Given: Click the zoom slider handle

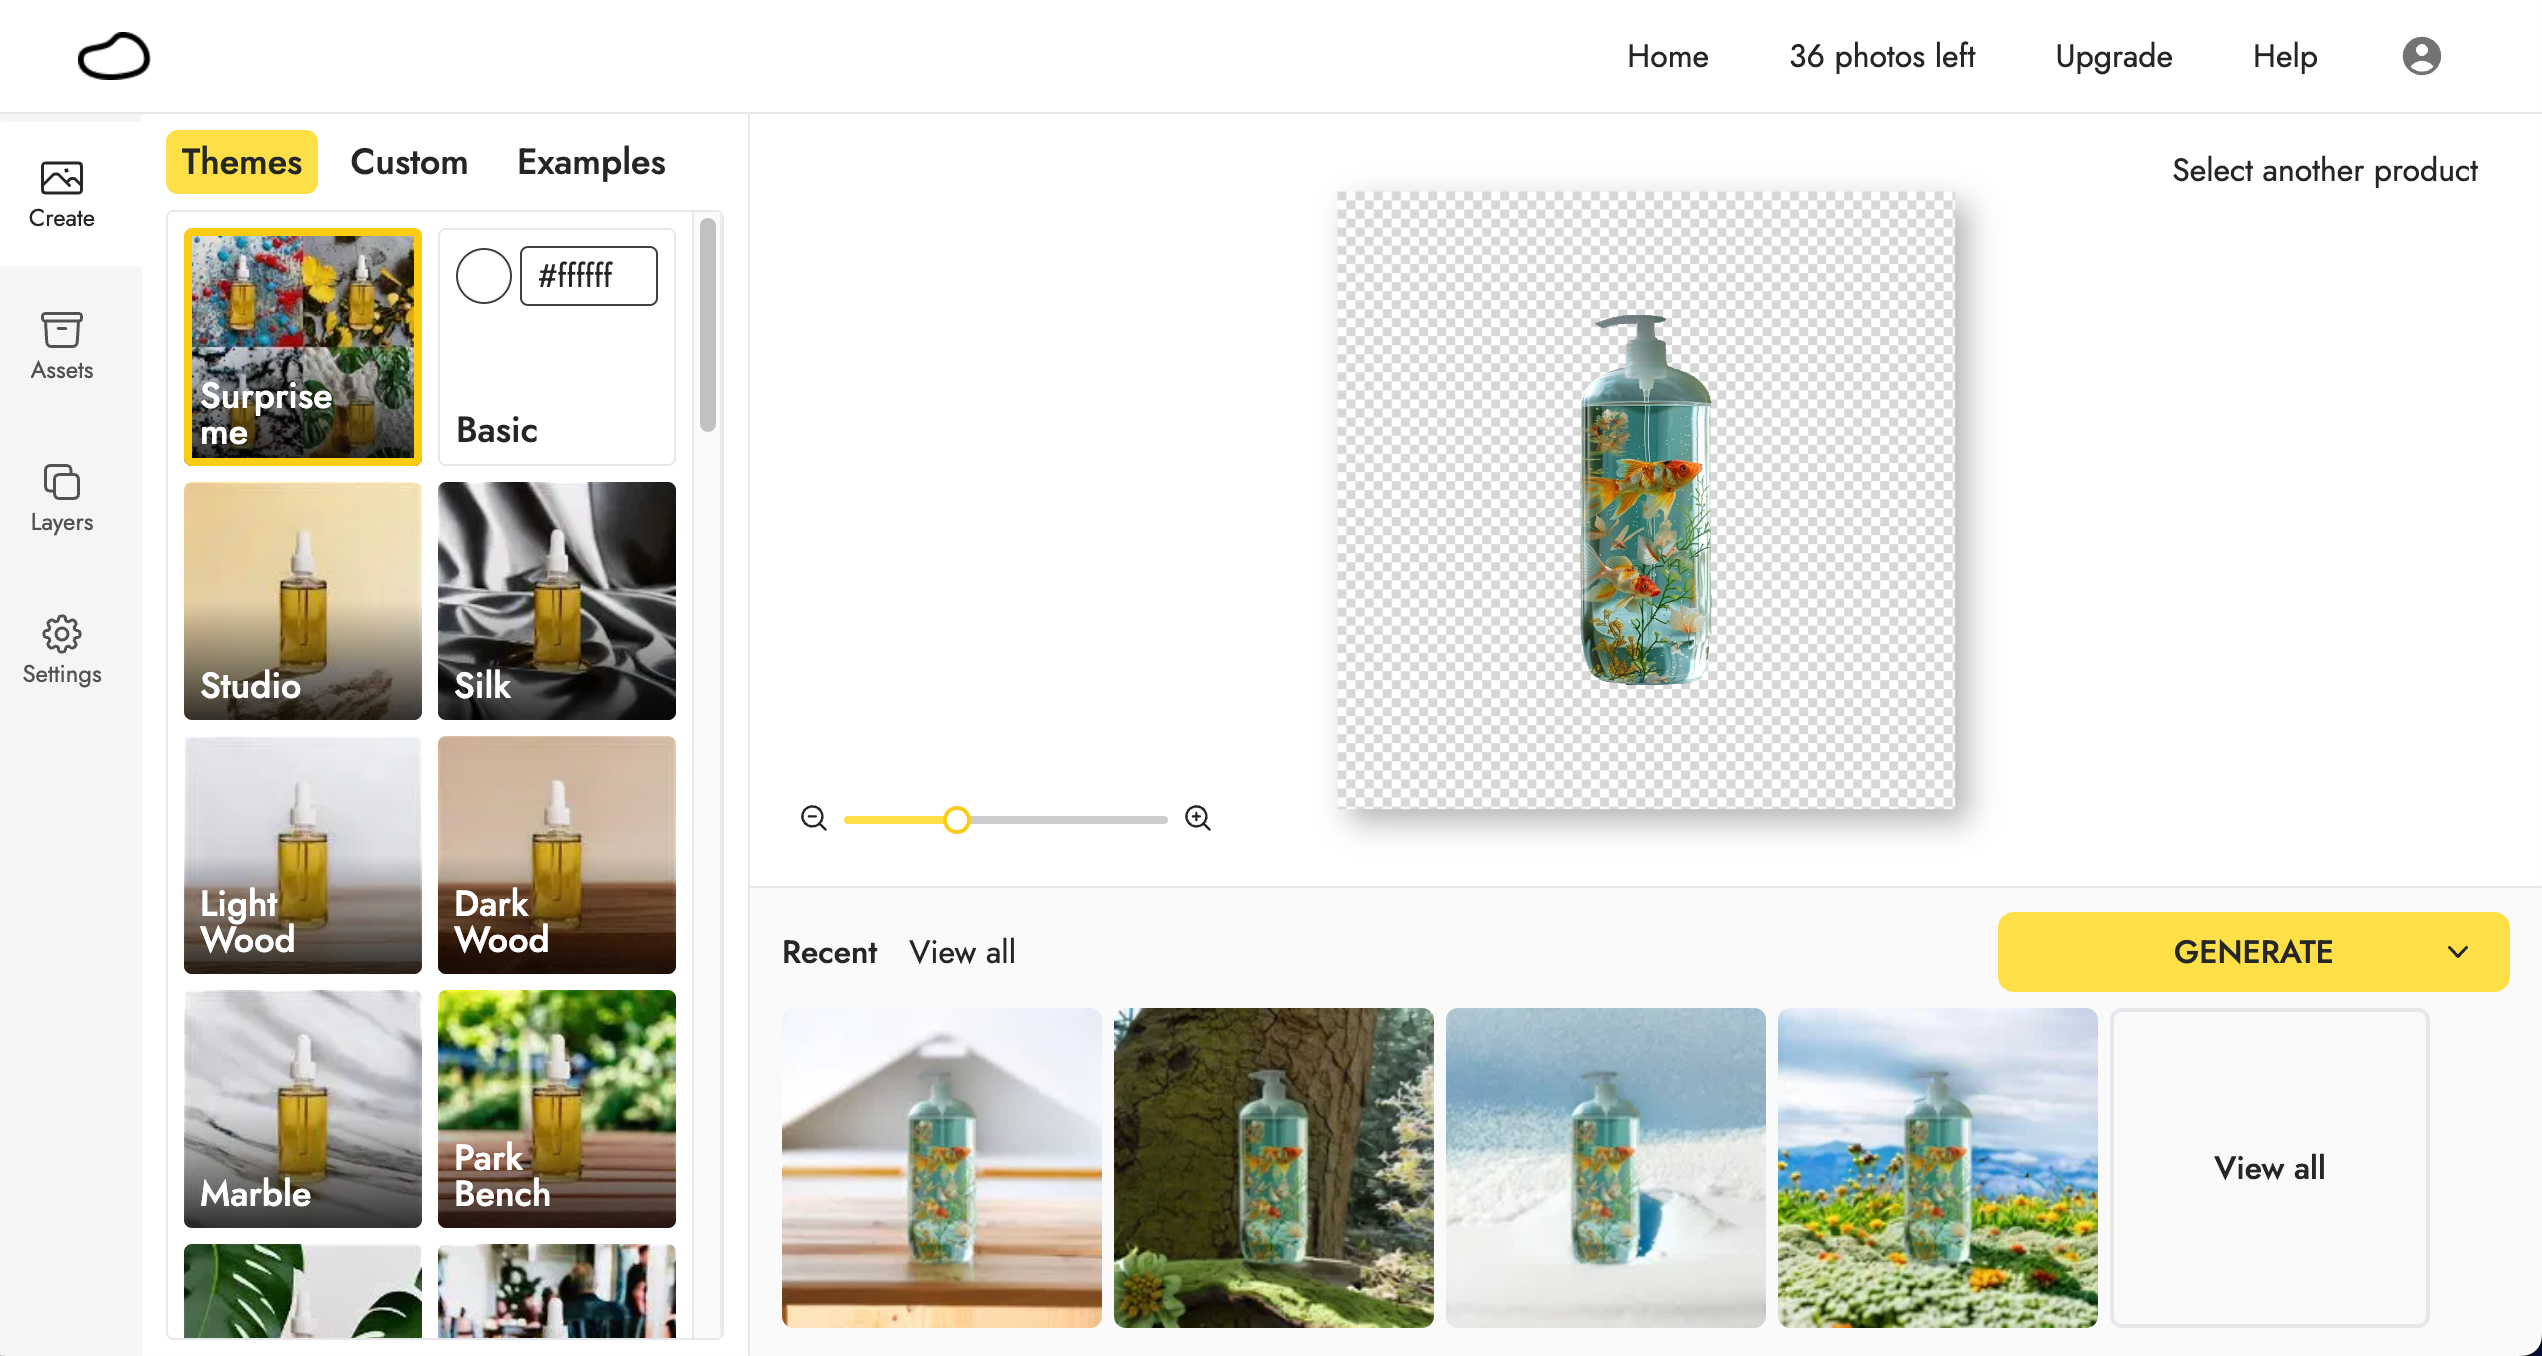Looking at the screenshot, I should [x=957, y=820].
